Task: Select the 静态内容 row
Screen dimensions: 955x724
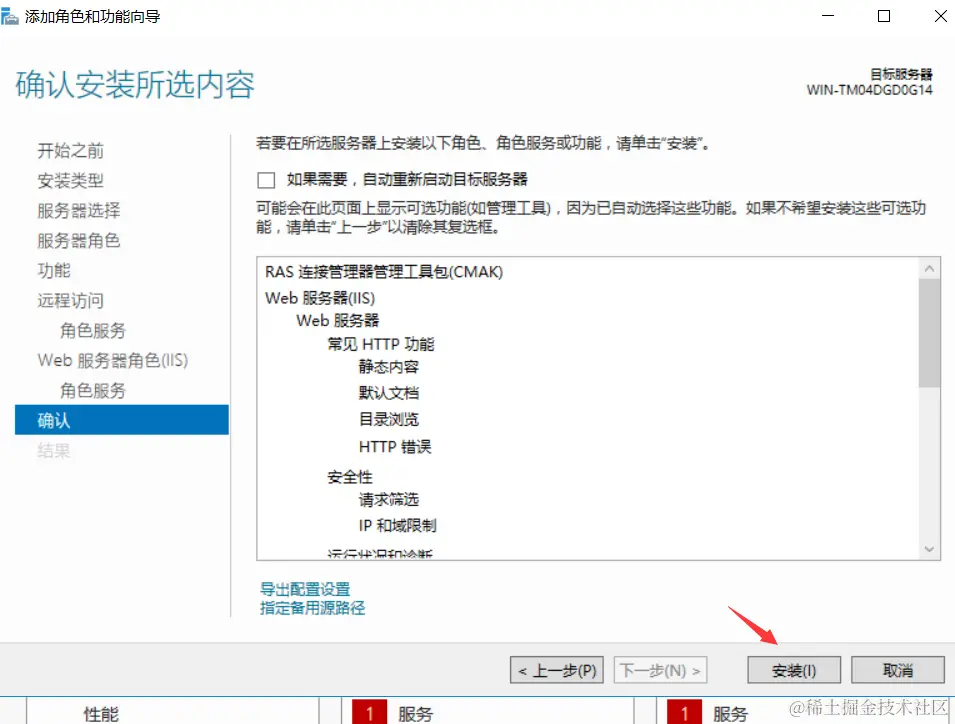Action: (389, 367)
